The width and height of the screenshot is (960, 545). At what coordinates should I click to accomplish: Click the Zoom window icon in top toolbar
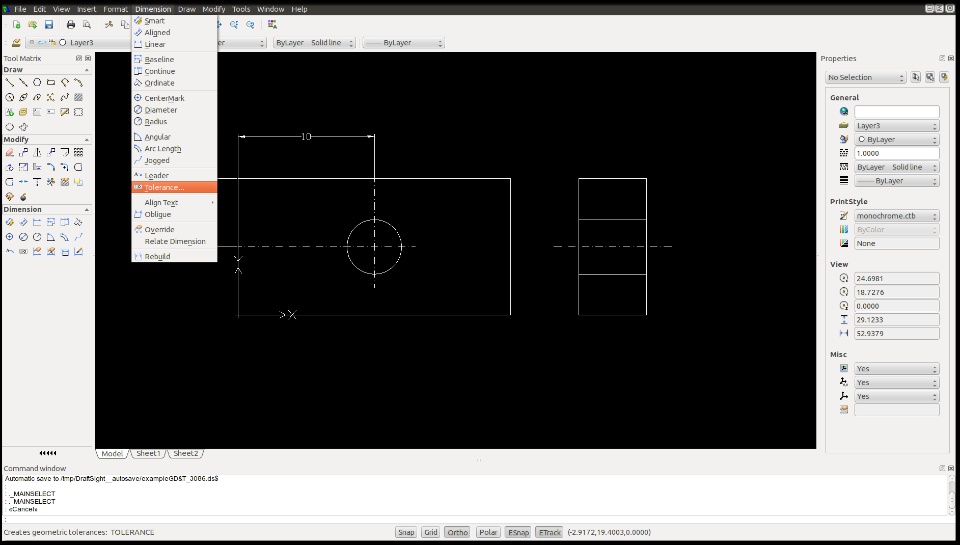pos(234,24)
